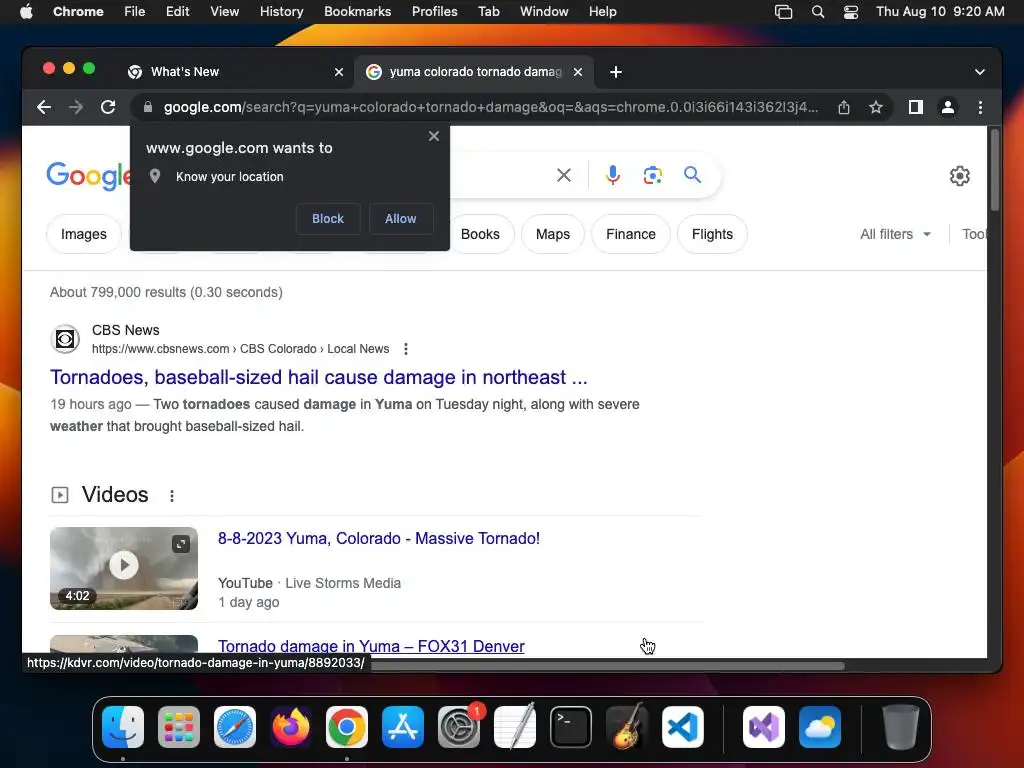Search by image with Google Lens icon
Screen dimensions: 1024x768
pyautogui.click(x=652, y=175)
